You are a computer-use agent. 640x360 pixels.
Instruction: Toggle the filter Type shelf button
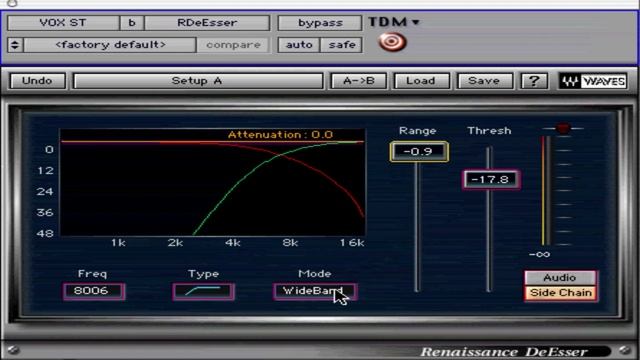coord(204,291)
